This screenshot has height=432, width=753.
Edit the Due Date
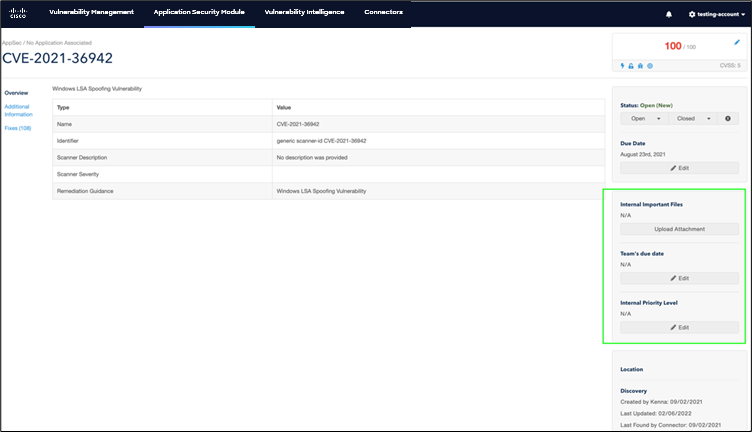680,168
